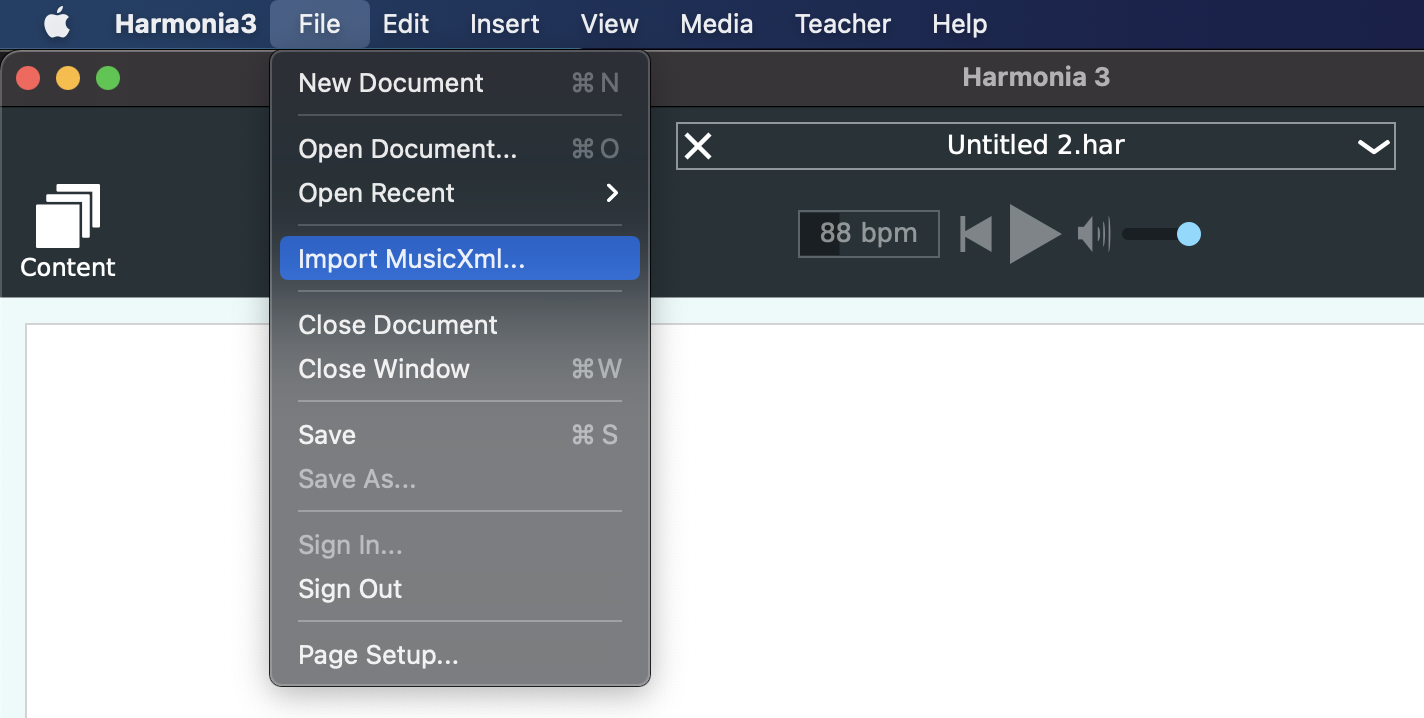Mute the speaker volume icon
The height and width of the screenshot is (718, 1424).
click(1093, 235)
